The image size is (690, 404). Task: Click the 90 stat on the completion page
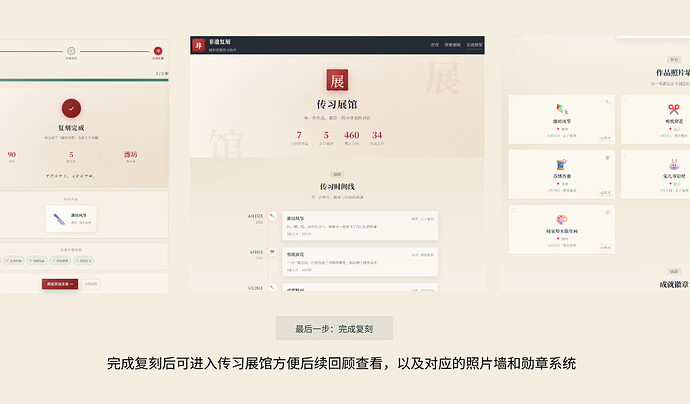click(11, 154)
